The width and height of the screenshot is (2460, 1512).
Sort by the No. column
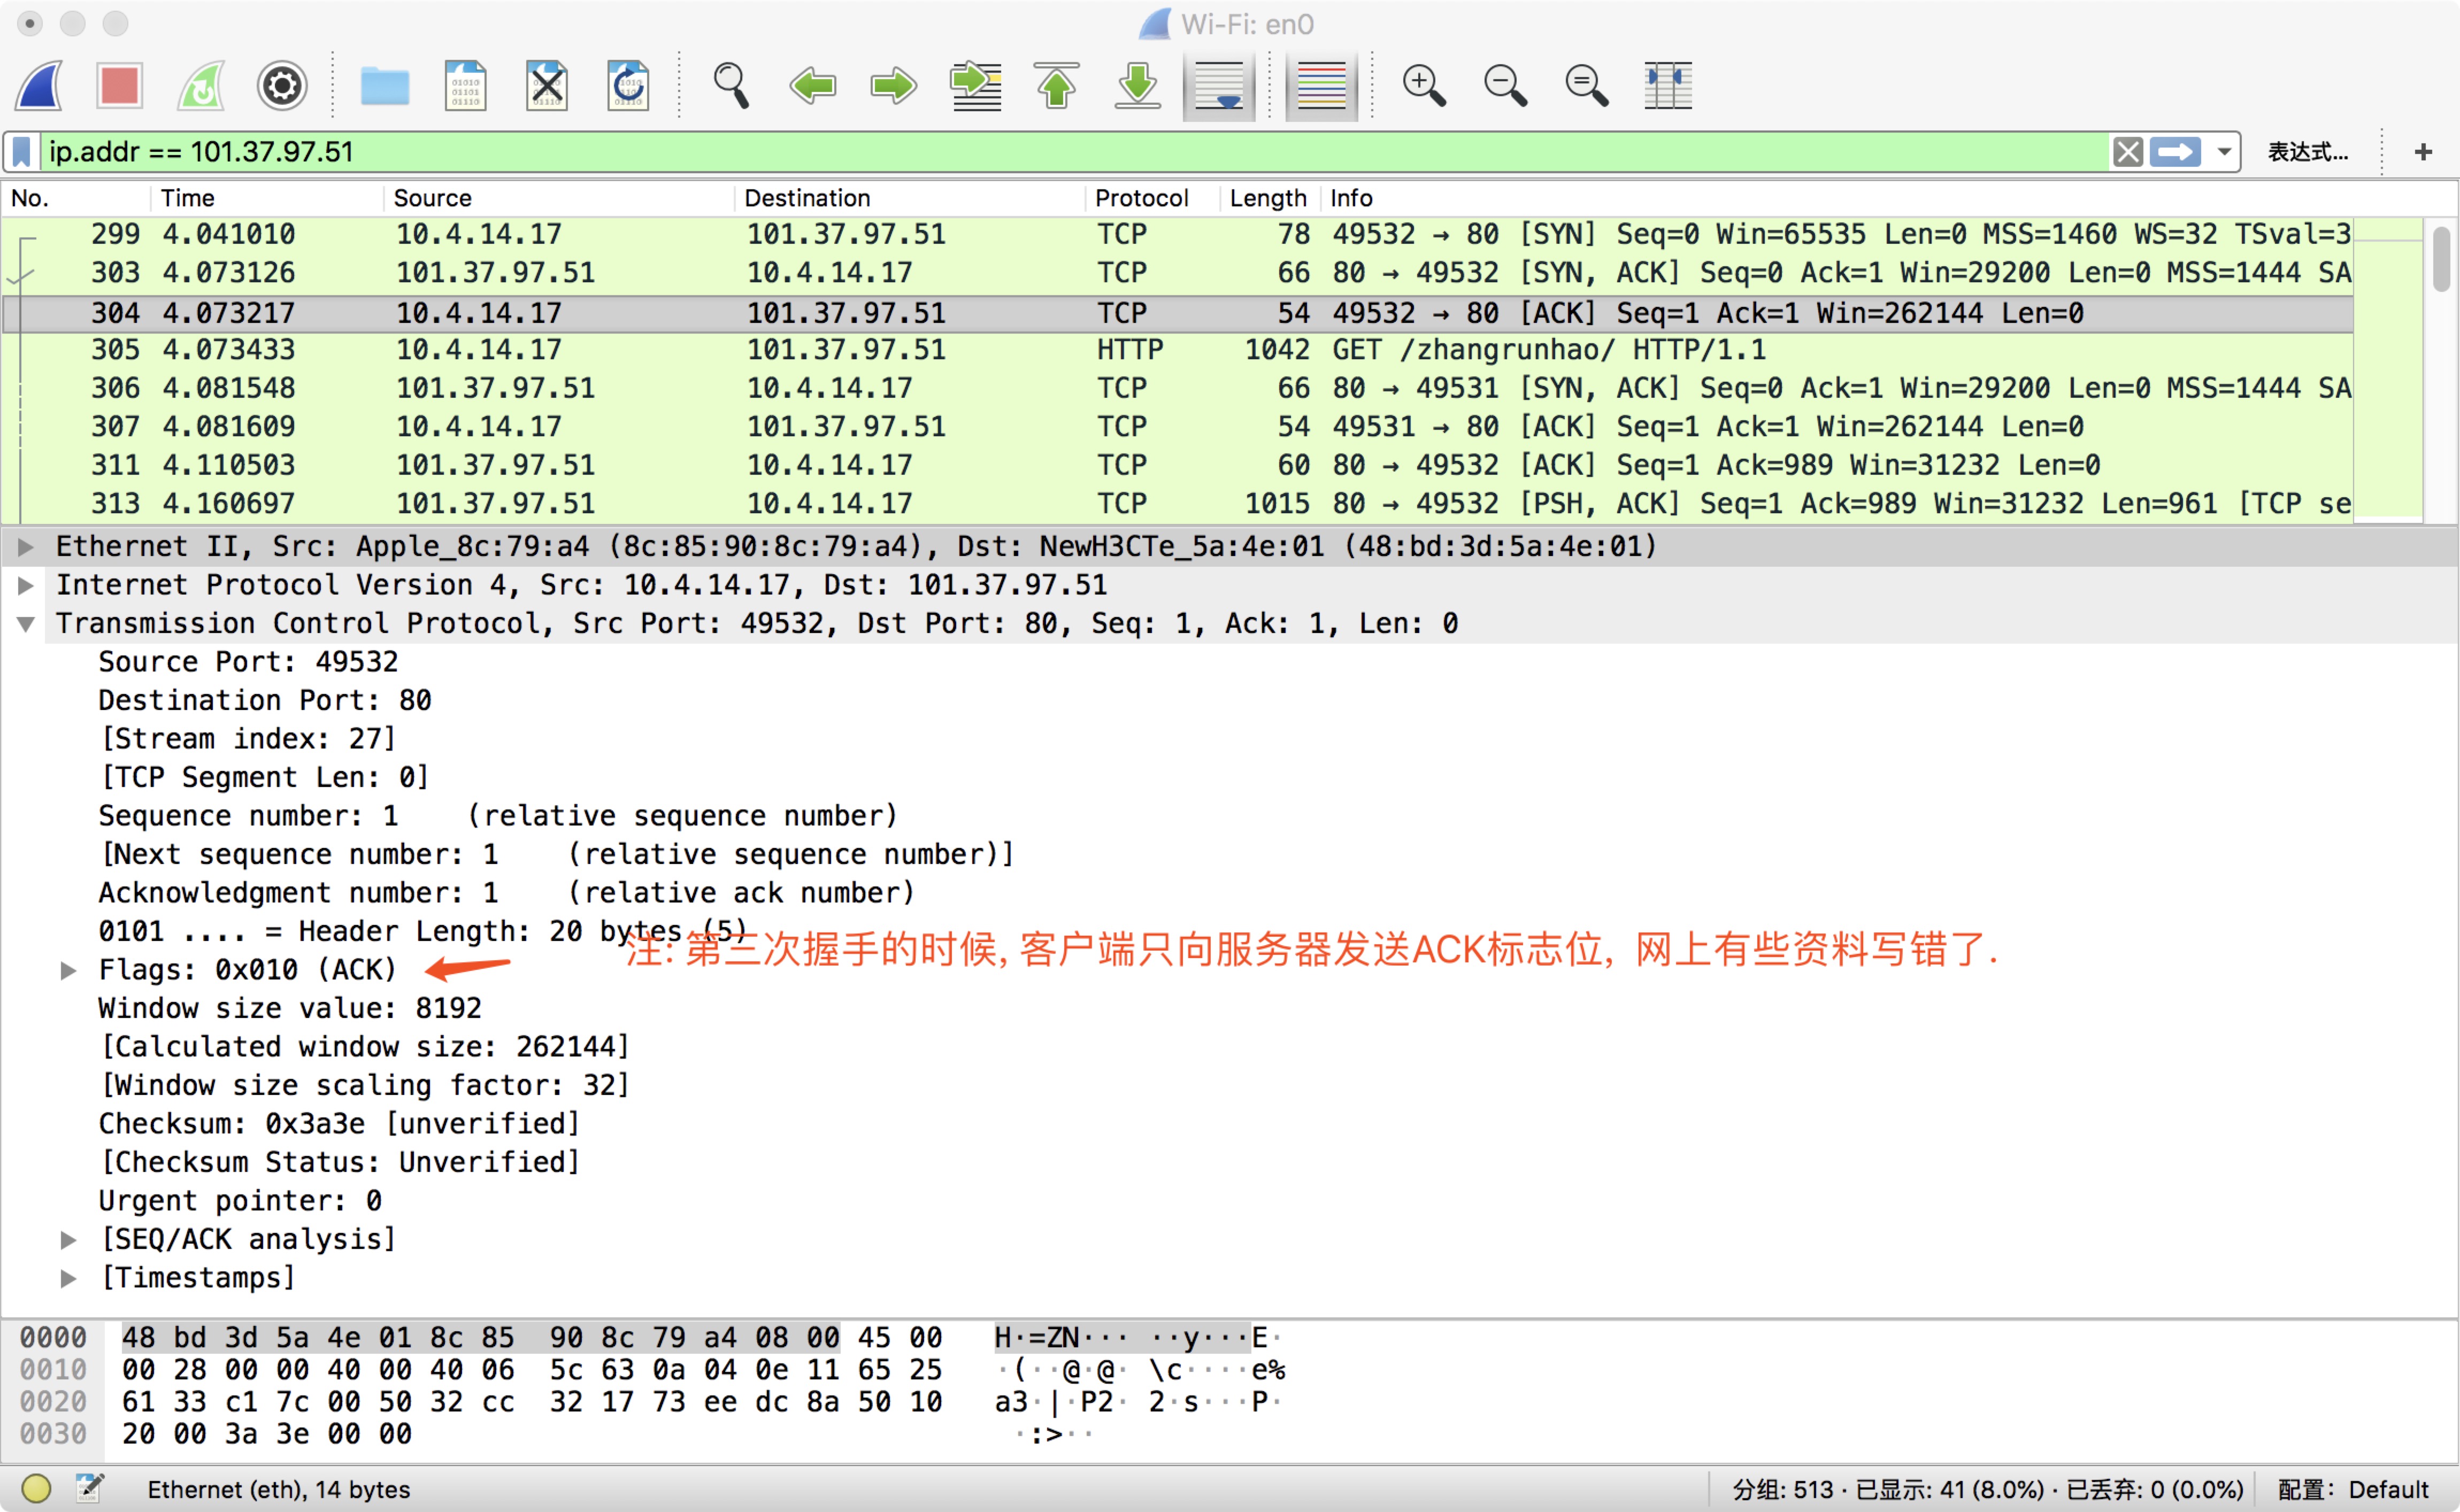click(x=76, y=198)
